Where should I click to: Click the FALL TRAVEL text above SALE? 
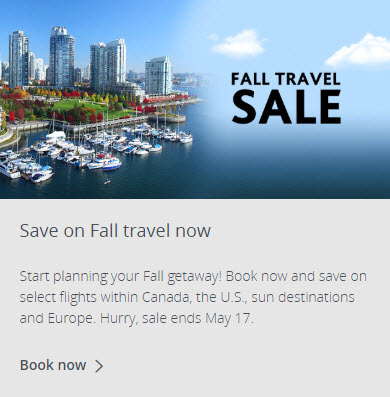pyautogui.click(x=286, y=79)
